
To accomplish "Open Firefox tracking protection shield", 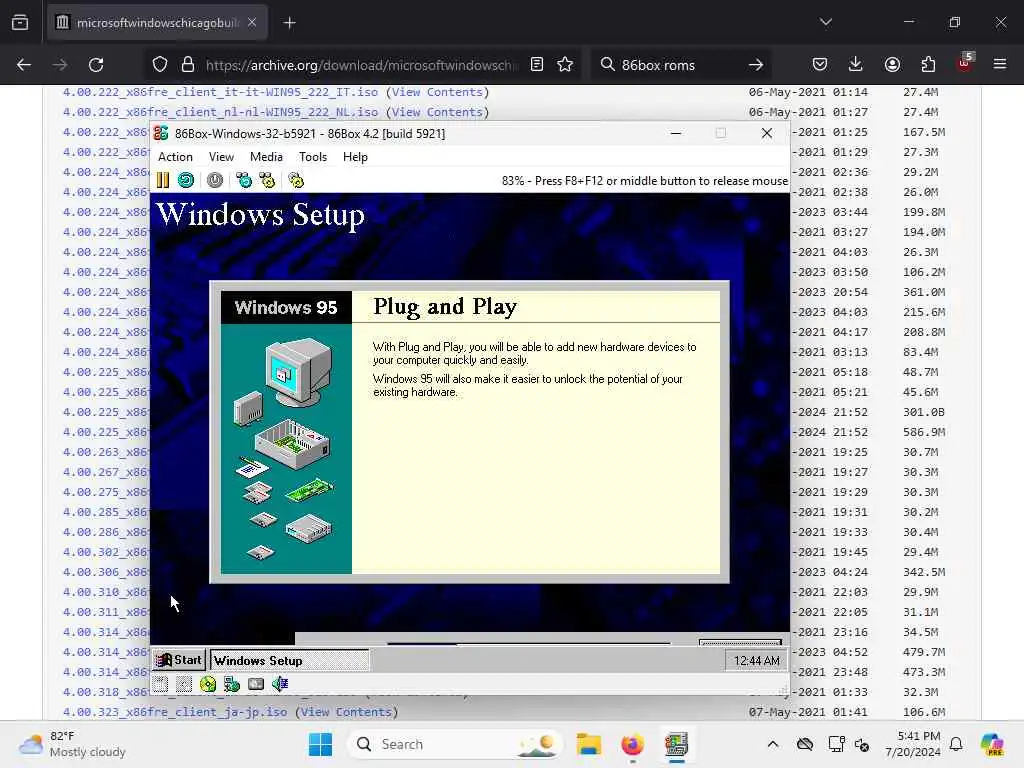I will 160,65.
